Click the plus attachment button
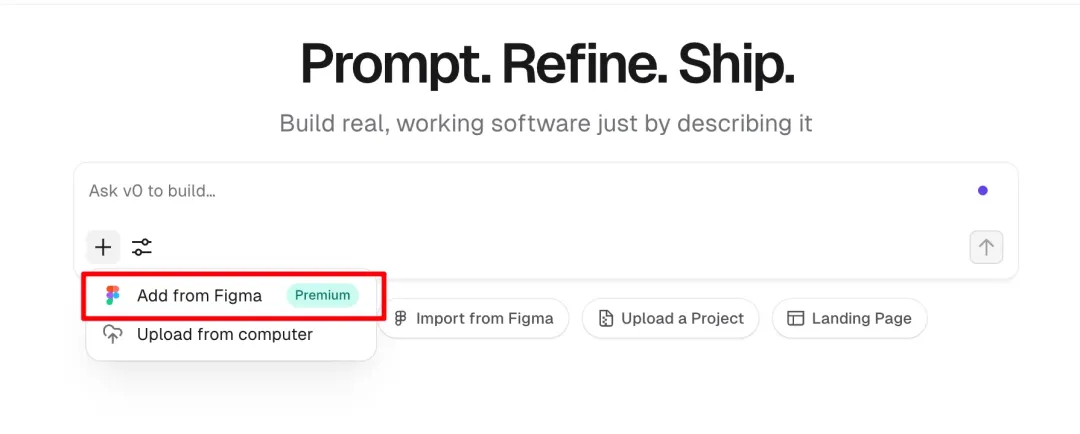 tap(103, 247)
